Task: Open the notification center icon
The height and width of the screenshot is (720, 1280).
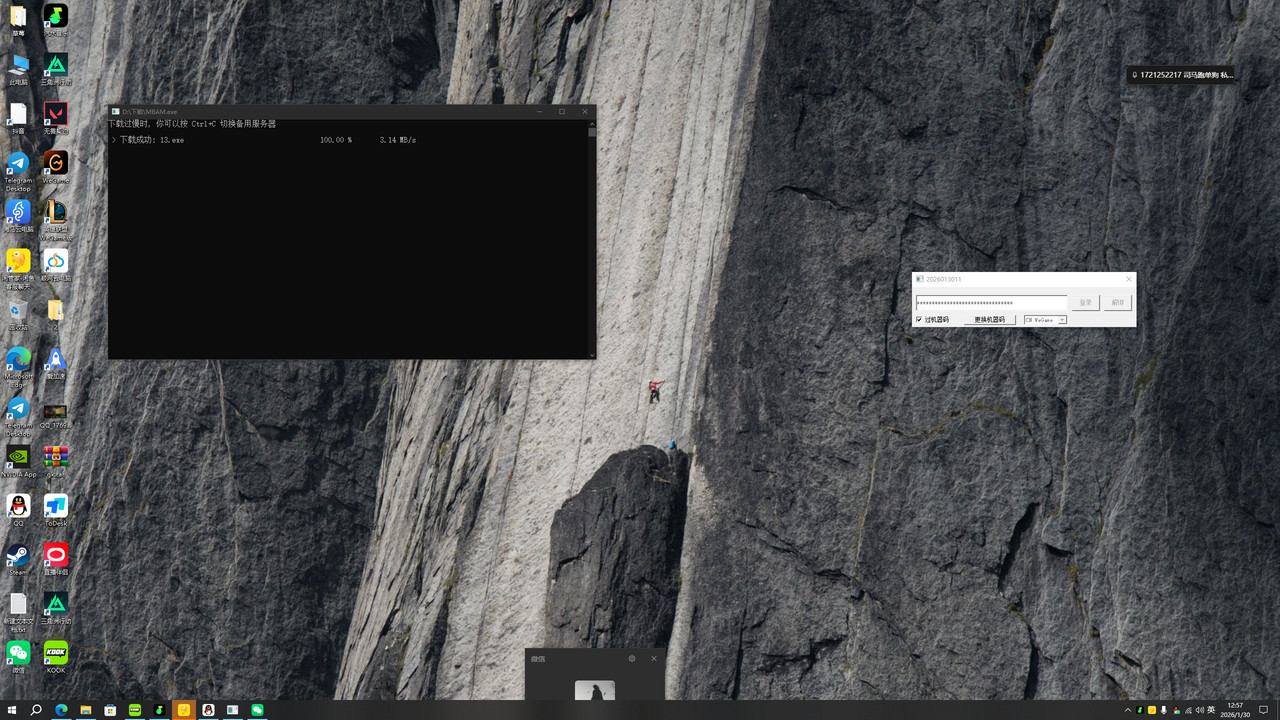Action: tap(1263, 710)
